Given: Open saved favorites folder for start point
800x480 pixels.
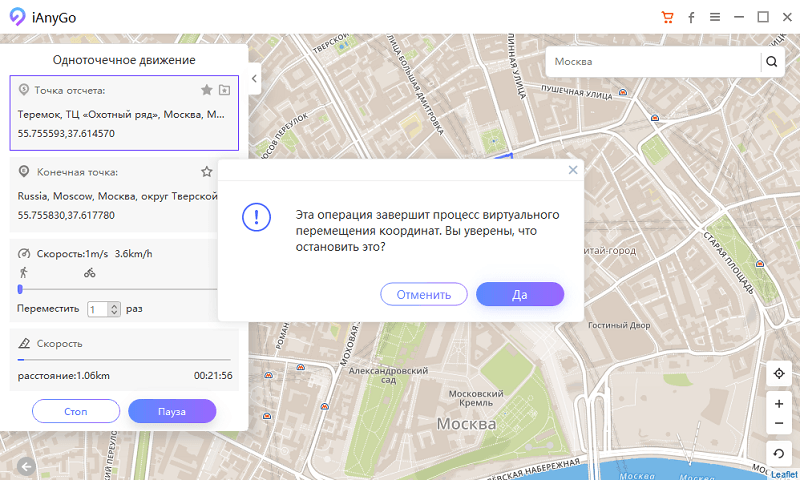Looking at the screenshot, I should [x=224, y=90].
